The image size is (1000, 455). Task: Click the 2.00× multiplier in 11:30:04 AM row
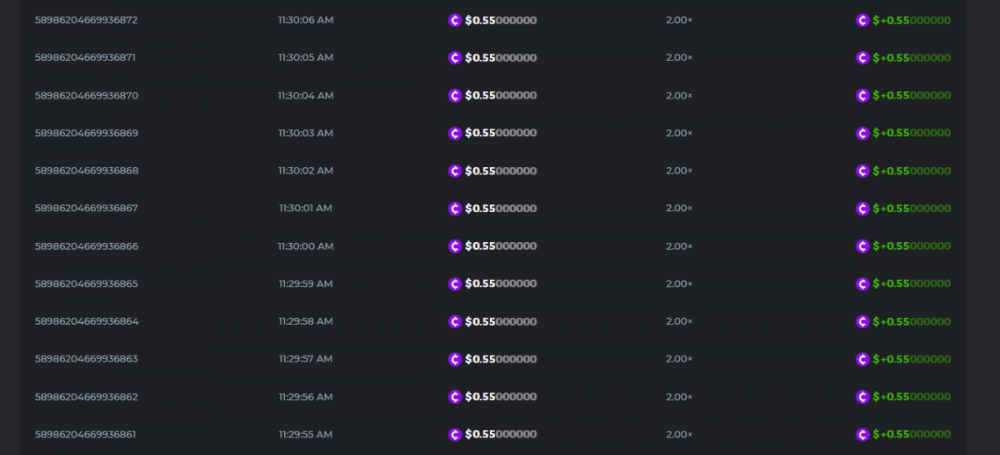point(679,95)
